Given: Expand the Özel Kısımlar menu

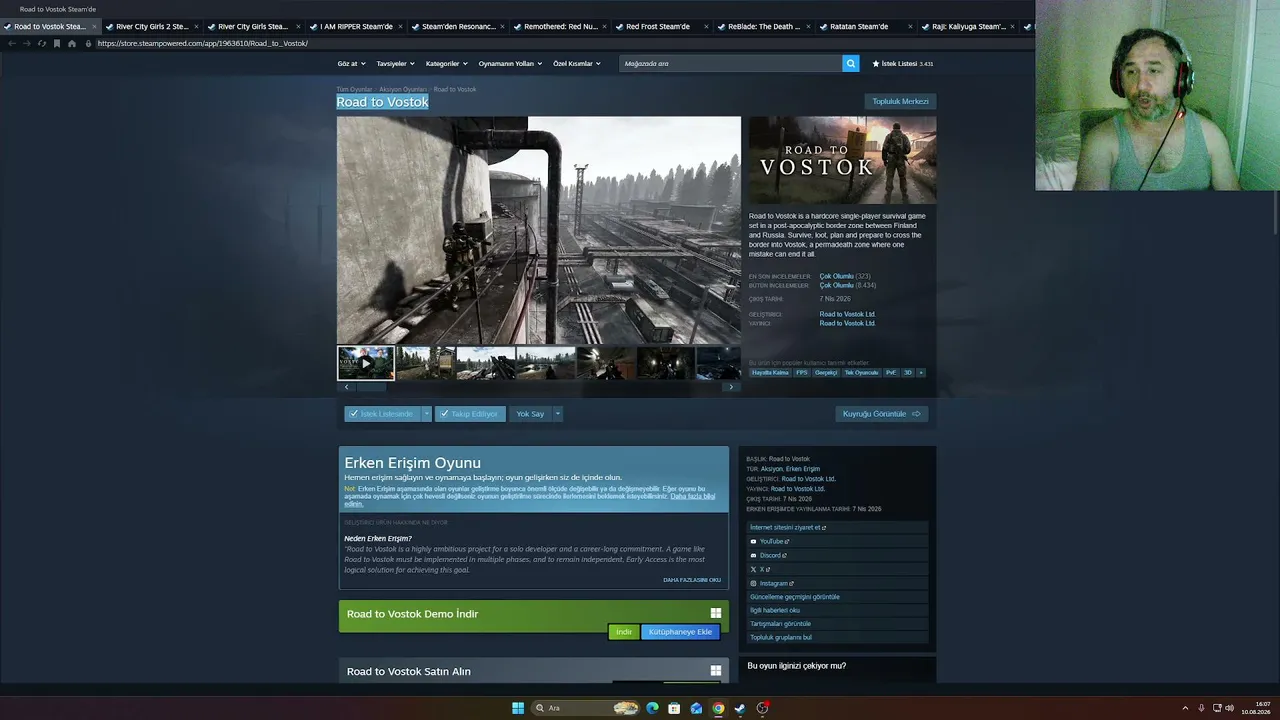Looking at the screenshot, I should 577,63.
